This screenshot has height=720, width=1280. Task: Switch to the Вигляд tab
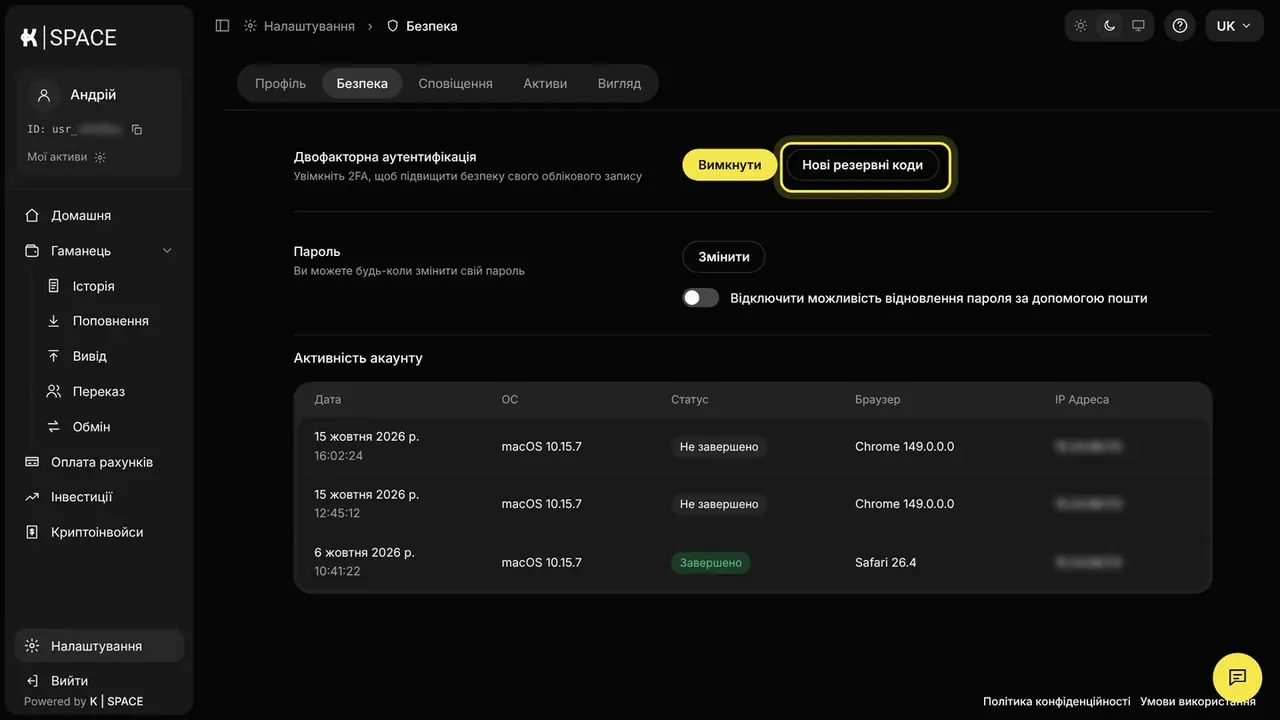pos(619,84)
